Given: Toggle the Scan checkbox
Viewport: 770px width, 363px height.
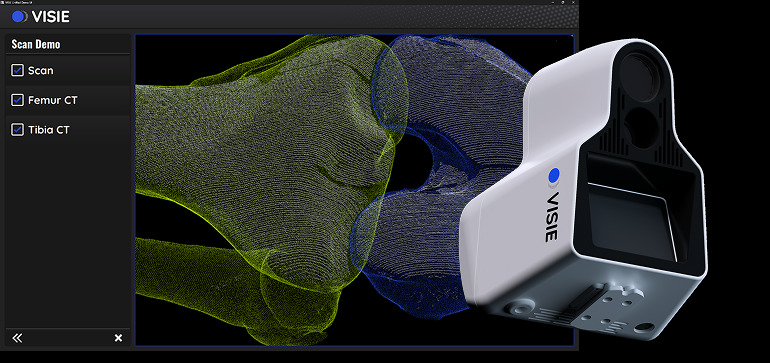Looking at the screenshot, I should tap(17, 70).
